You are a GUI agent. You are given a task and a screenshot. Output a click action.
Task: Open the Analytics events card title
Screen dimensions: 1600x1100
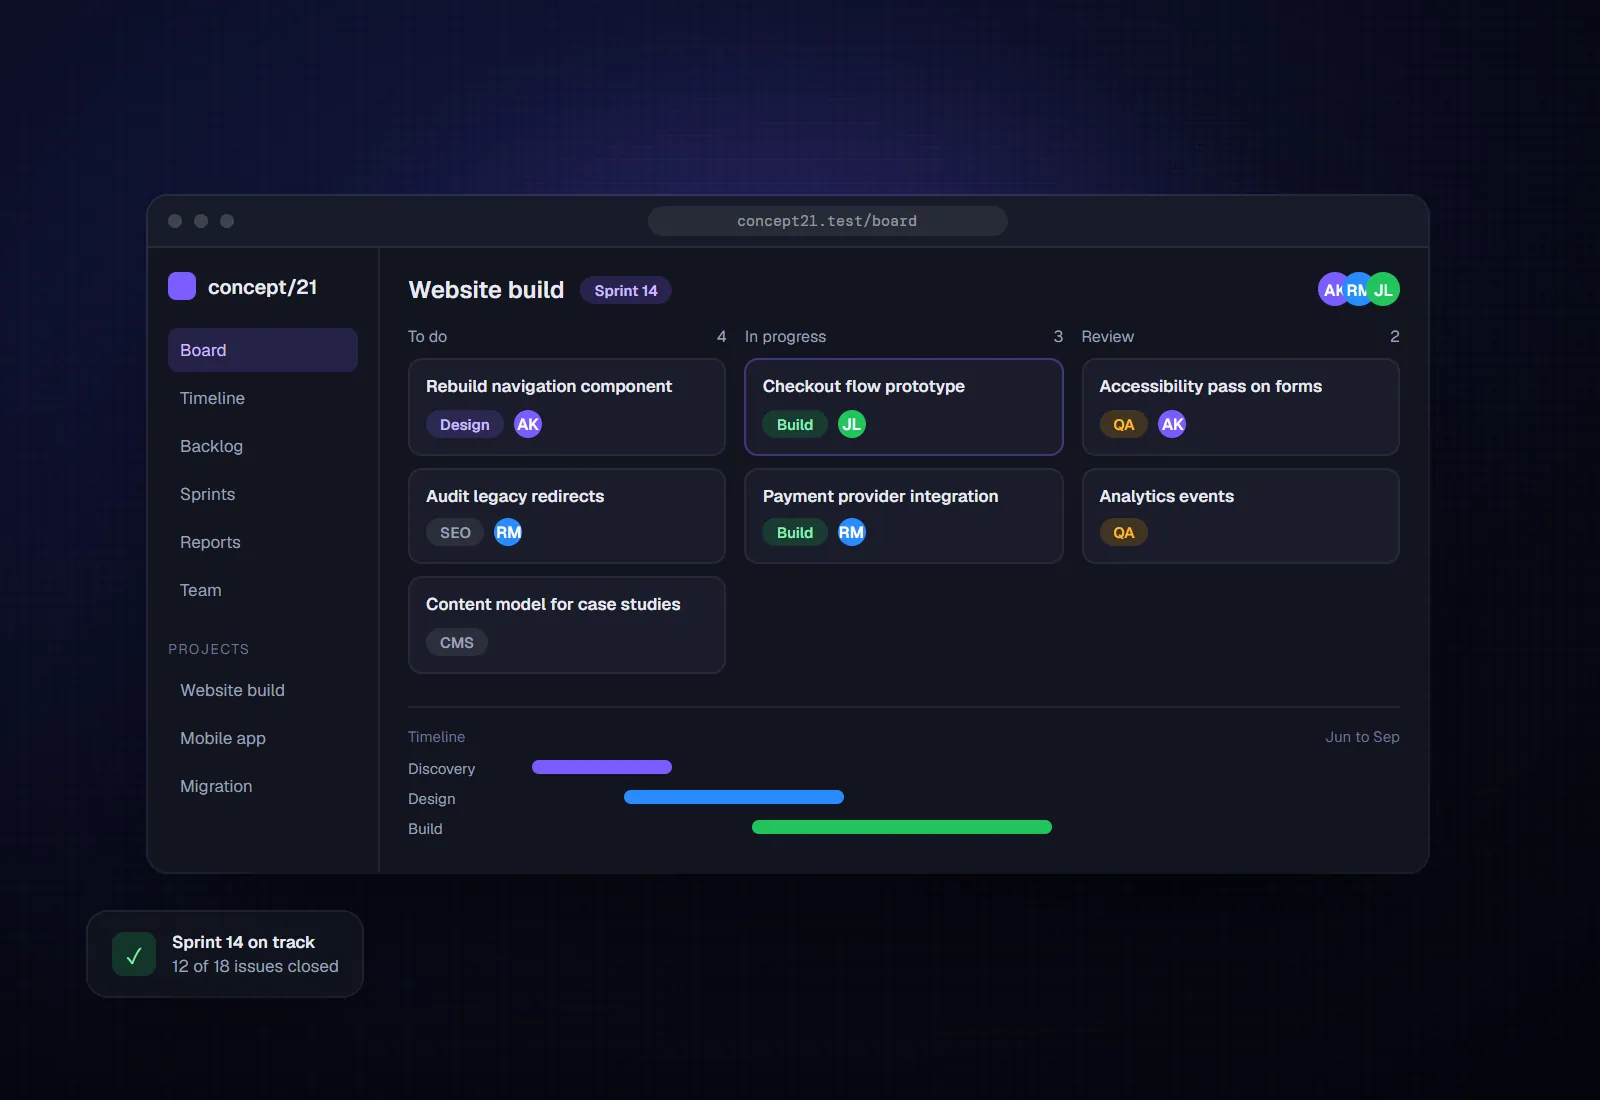[1167, 496]
